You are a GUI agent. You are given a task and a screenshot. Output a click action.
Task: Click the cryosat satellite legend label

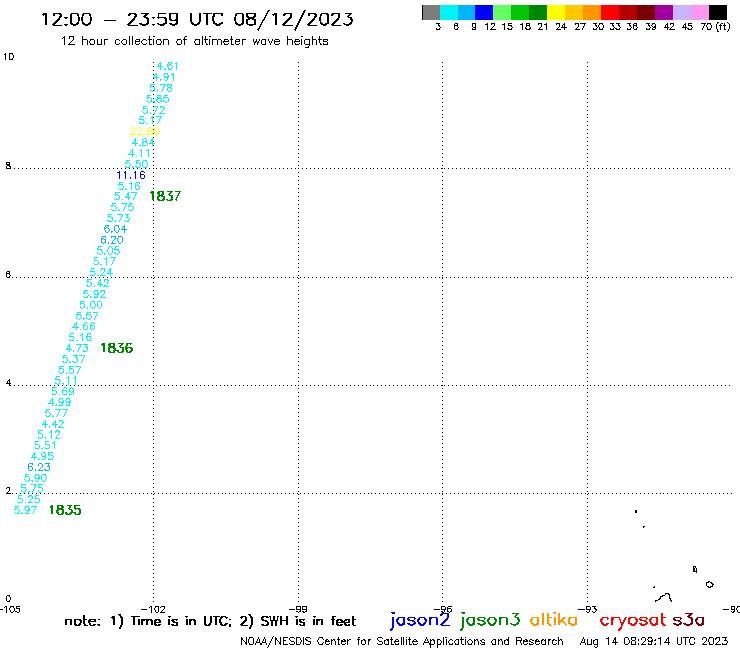pos(632,621)
